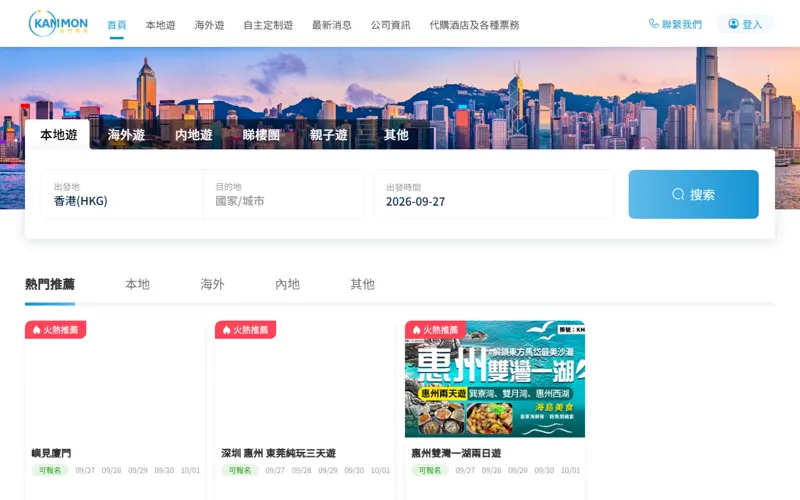Image resolution: width=800 pixels, height=500 pixels.
Task: Open the 出發時間 2026-09-27 date field
Action: click(x=493, y=194)
